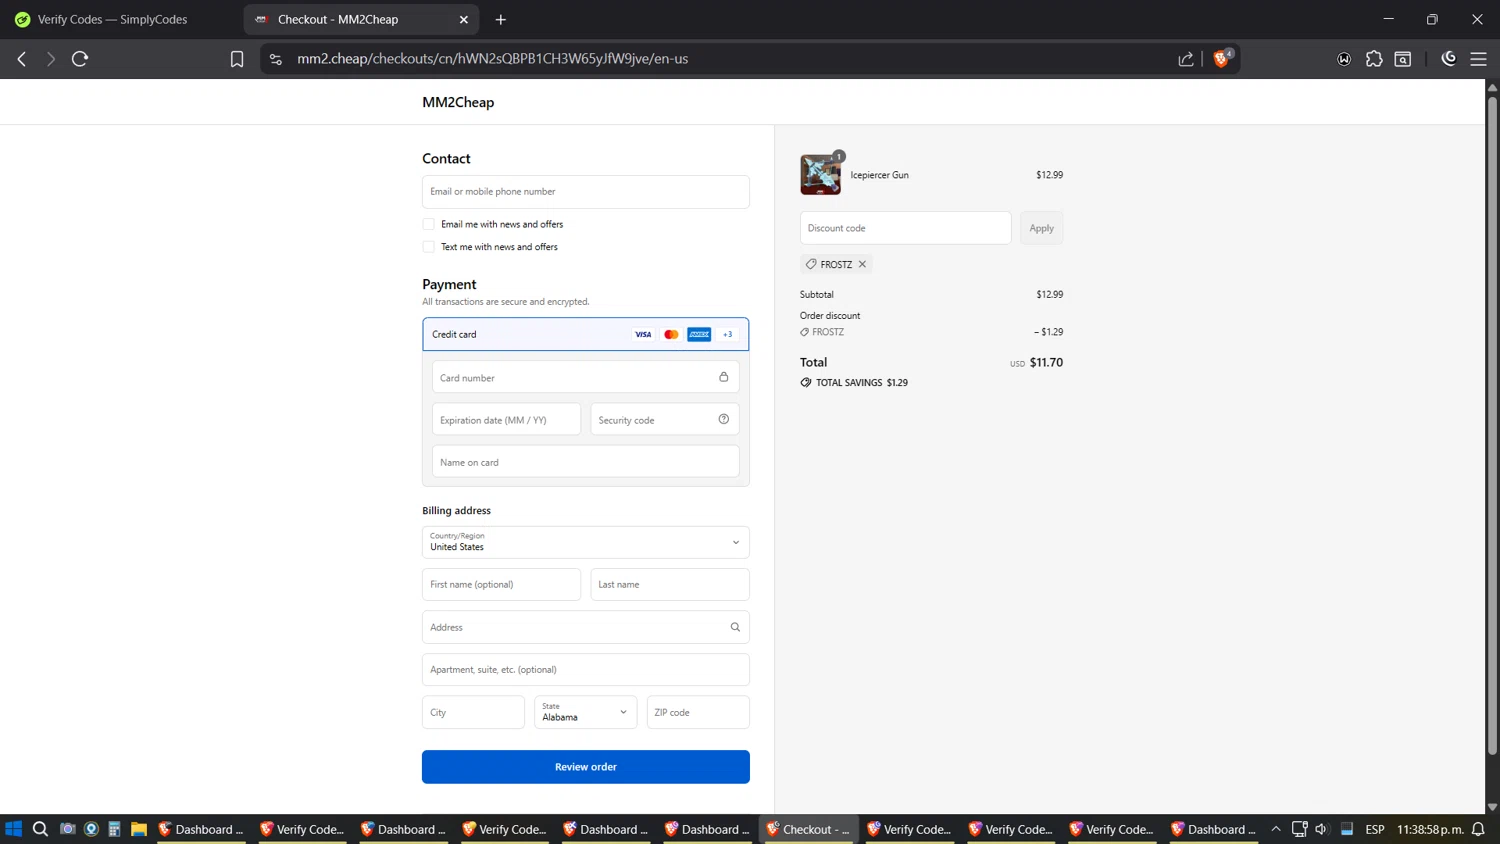The height and width of the screenshot is (844, 1500).
Task: Click the Address input field
Action: [x=586, y=627]
